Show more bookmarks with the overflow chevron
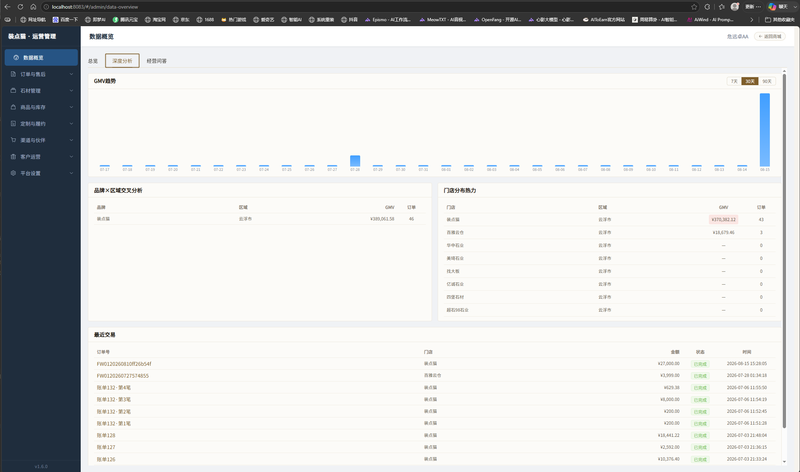The height and width of the screenshot is (472, 800). [x=751, y=19]
